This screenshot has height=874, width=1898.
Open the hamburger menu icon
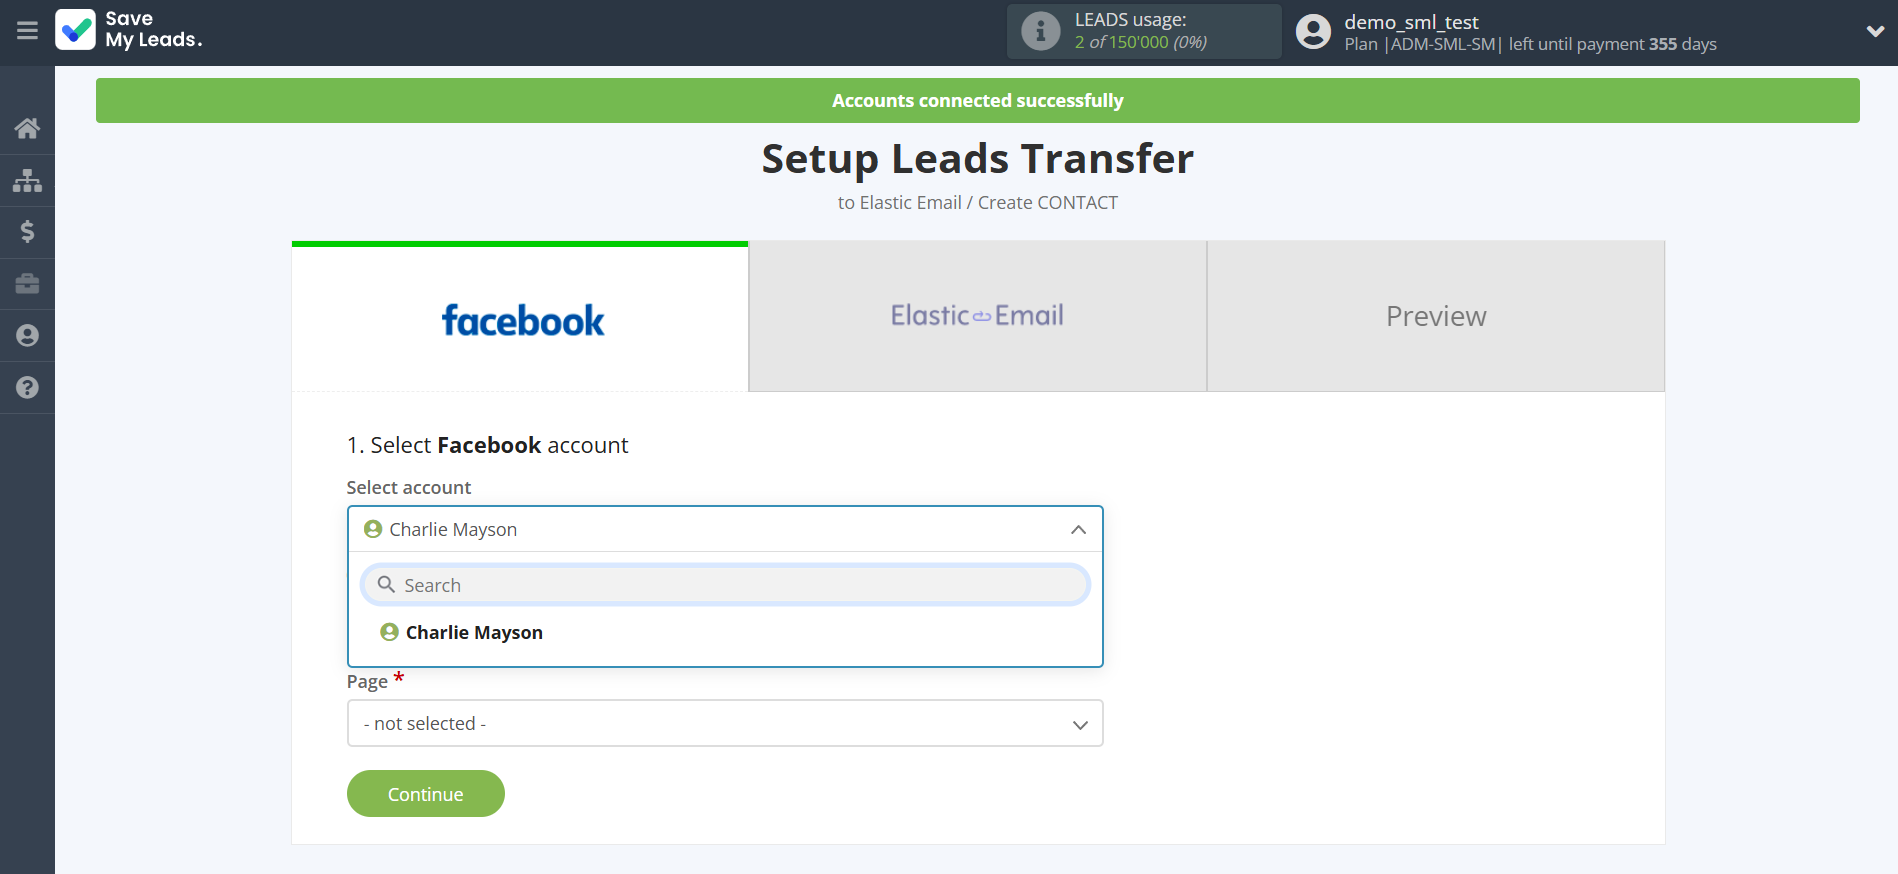click(x=27, y=31)
